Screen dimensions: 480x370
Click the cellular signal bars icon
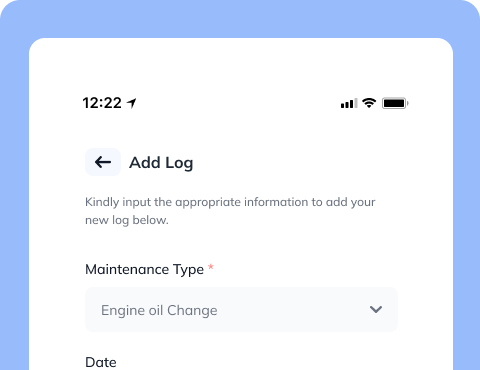(349, 103)
